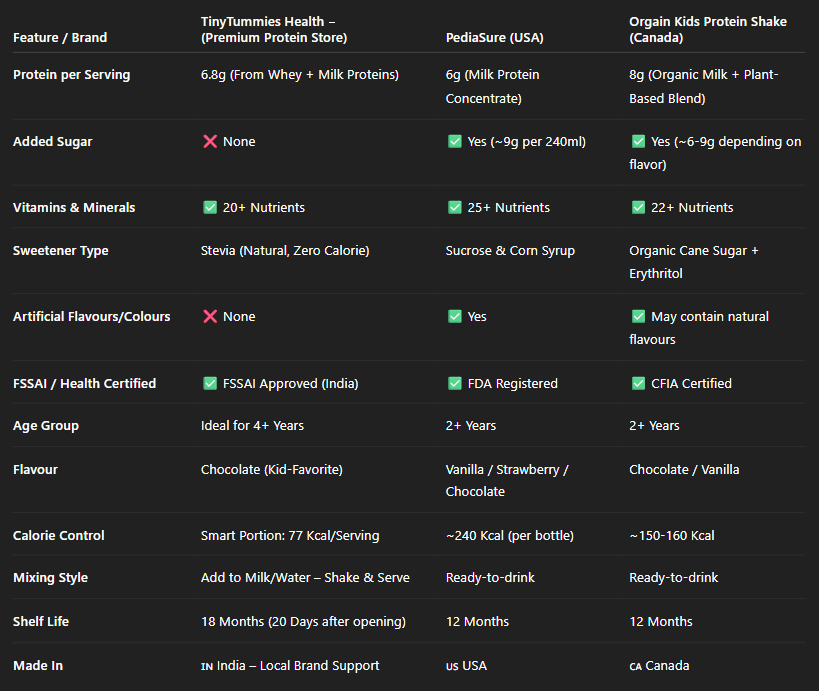Click the IN flag emblem before India
819x691 pixels.
(x=207, y=666)
